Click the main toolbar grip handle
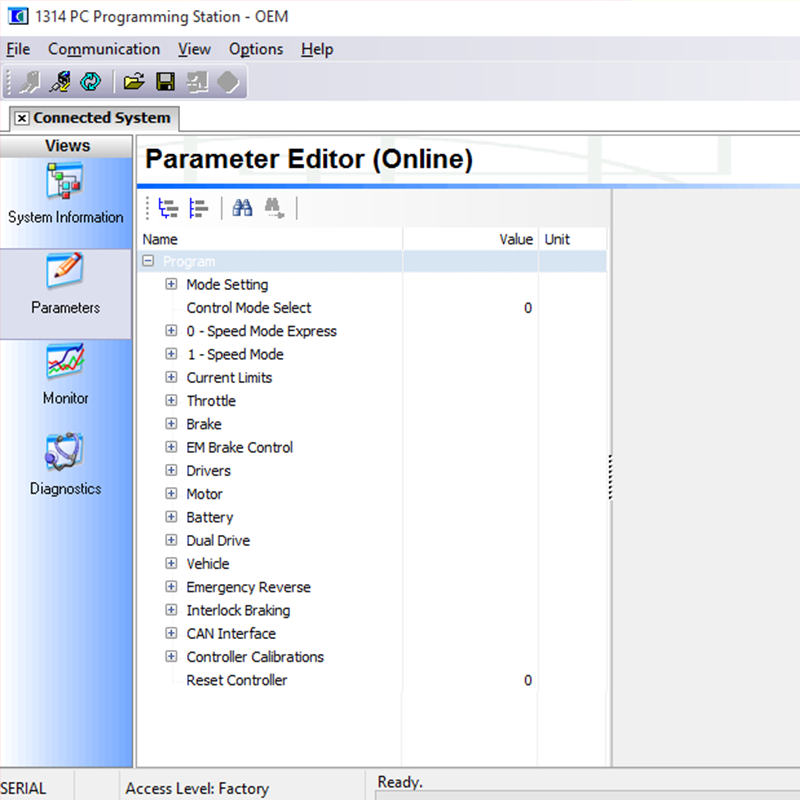This screenshot has height=800, width=800. [9, 82]
